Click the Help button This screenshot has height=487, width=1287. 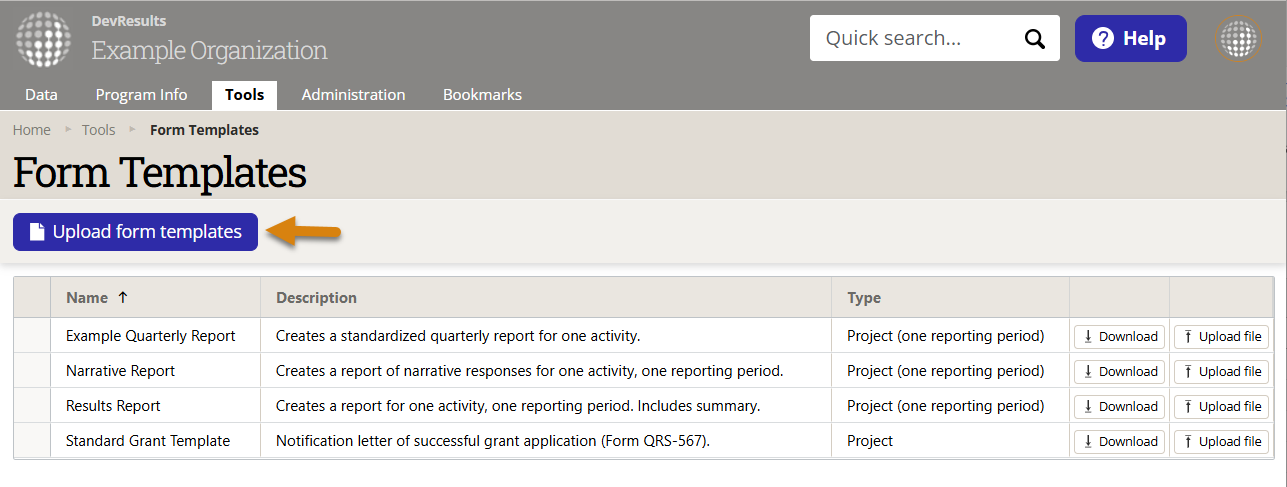point(1130,39)
